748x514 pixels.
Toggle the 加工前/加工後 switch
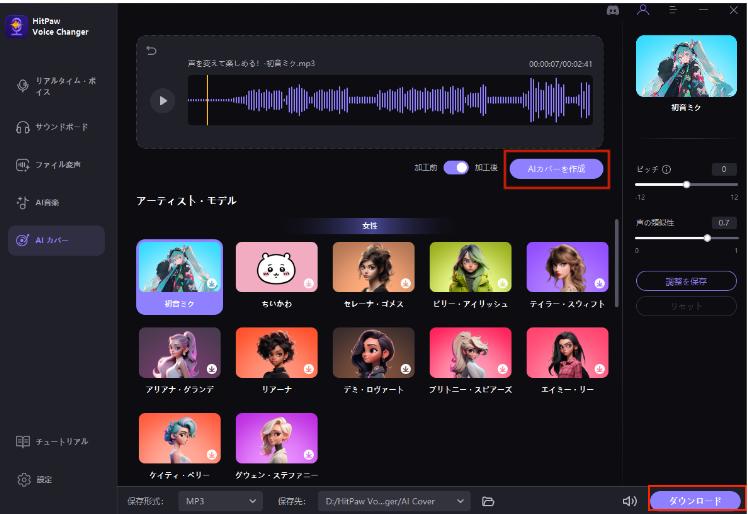(x=456, y=168)
